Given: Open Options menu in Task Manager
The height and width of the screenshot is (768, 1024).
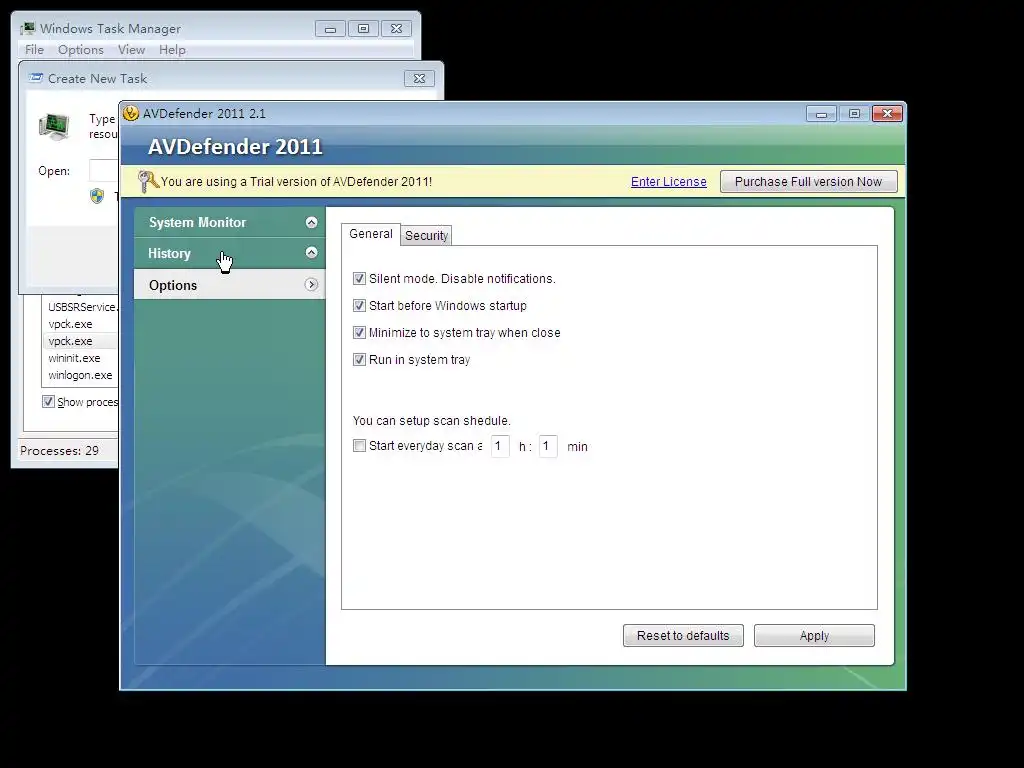Looking at the screenshot, I should pos(80,50).
